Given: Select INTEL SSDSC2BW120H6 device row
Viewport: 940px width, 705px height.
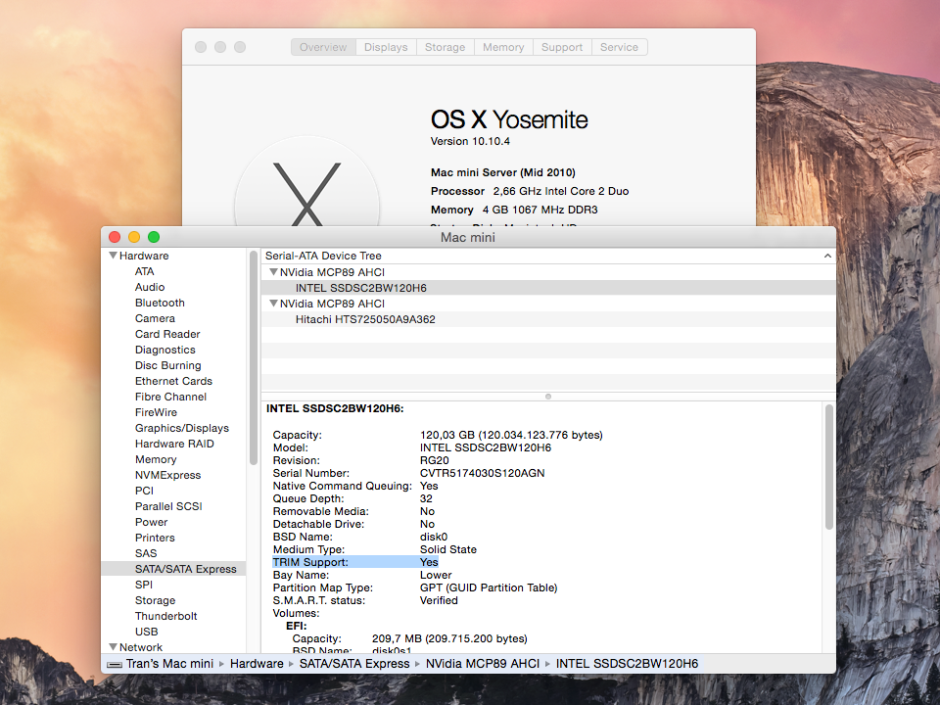Looking at the screenshot, I should click(x=548, y=288).
